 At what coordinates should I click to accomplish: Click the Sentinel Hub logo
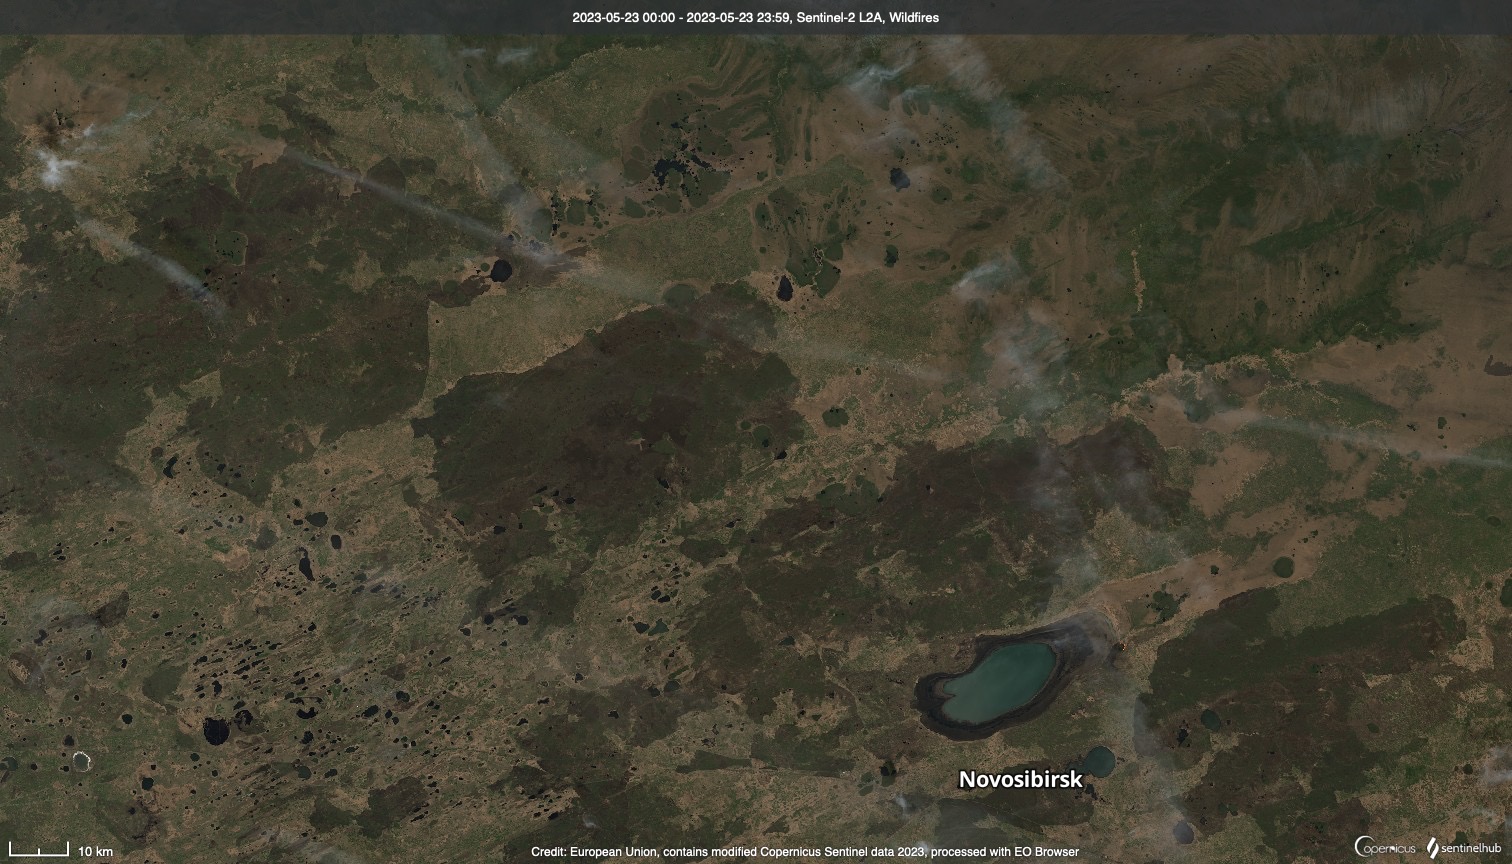pos(1463,846)
